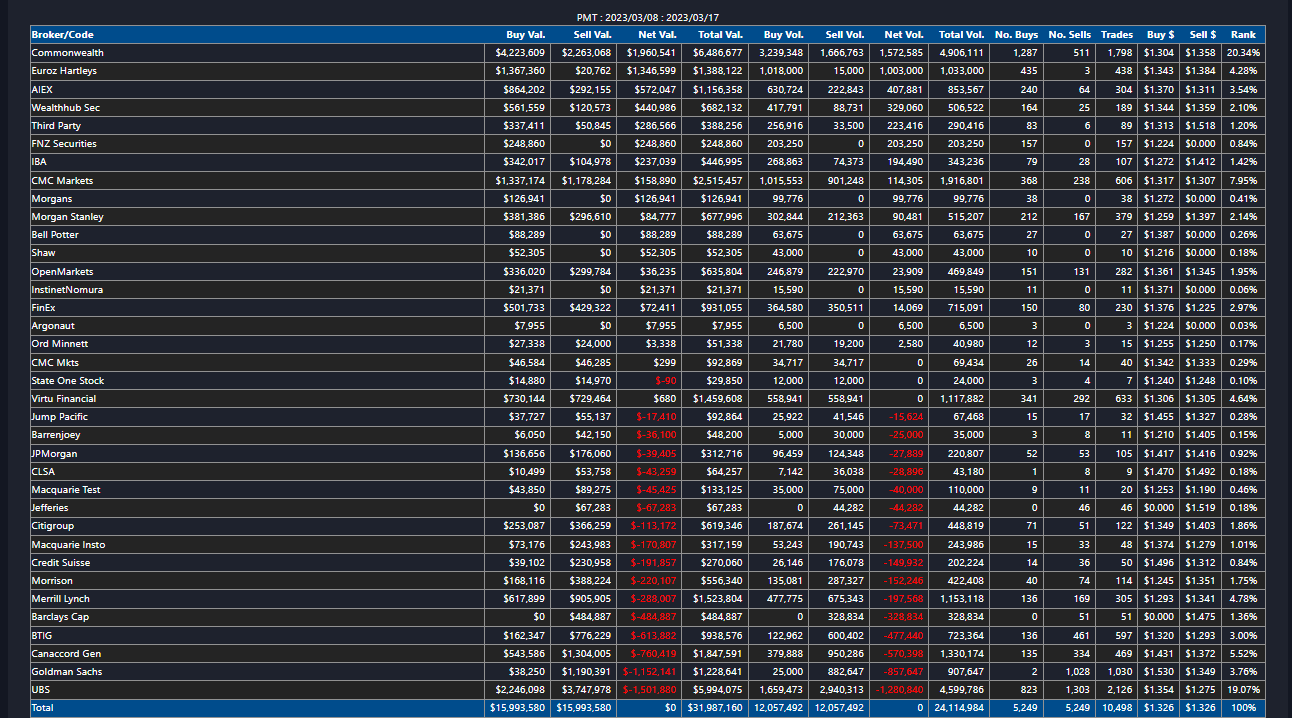The height and width of the screenshot is (718, 1292).
Task: Select the Canaccord Gen broker name
Action: (66, 653)
